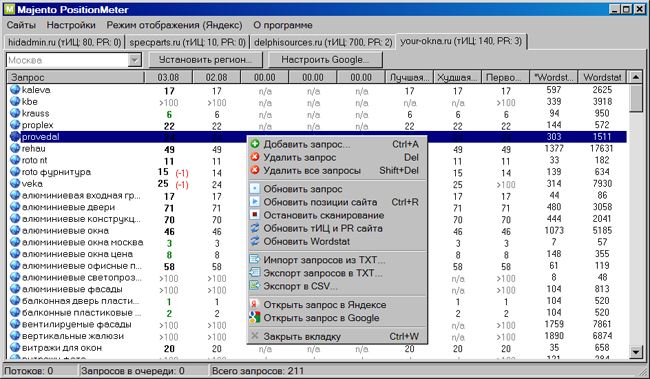Viewport: 650px width, 379px height.
Task: Select the provedal query row
Action: point(317,136)
